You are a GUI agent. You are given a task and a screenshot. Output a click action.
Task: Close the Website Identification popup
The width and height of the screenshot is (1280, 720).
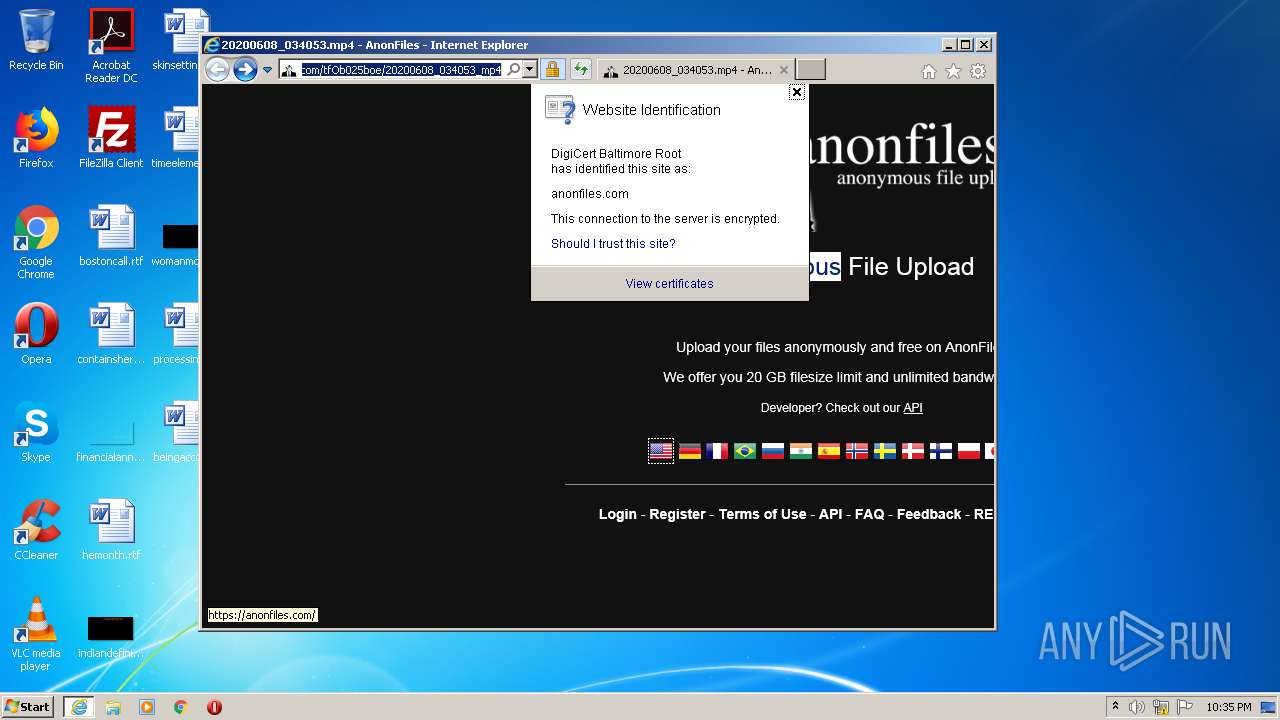(x=796, y=92)
